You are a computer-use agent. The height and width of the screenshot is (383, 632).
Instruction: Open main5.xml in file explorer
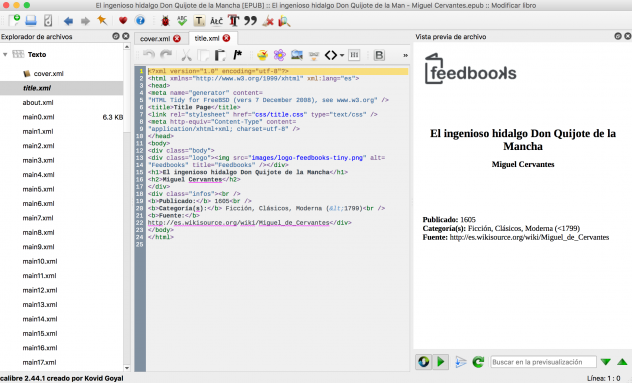point(38,189)
